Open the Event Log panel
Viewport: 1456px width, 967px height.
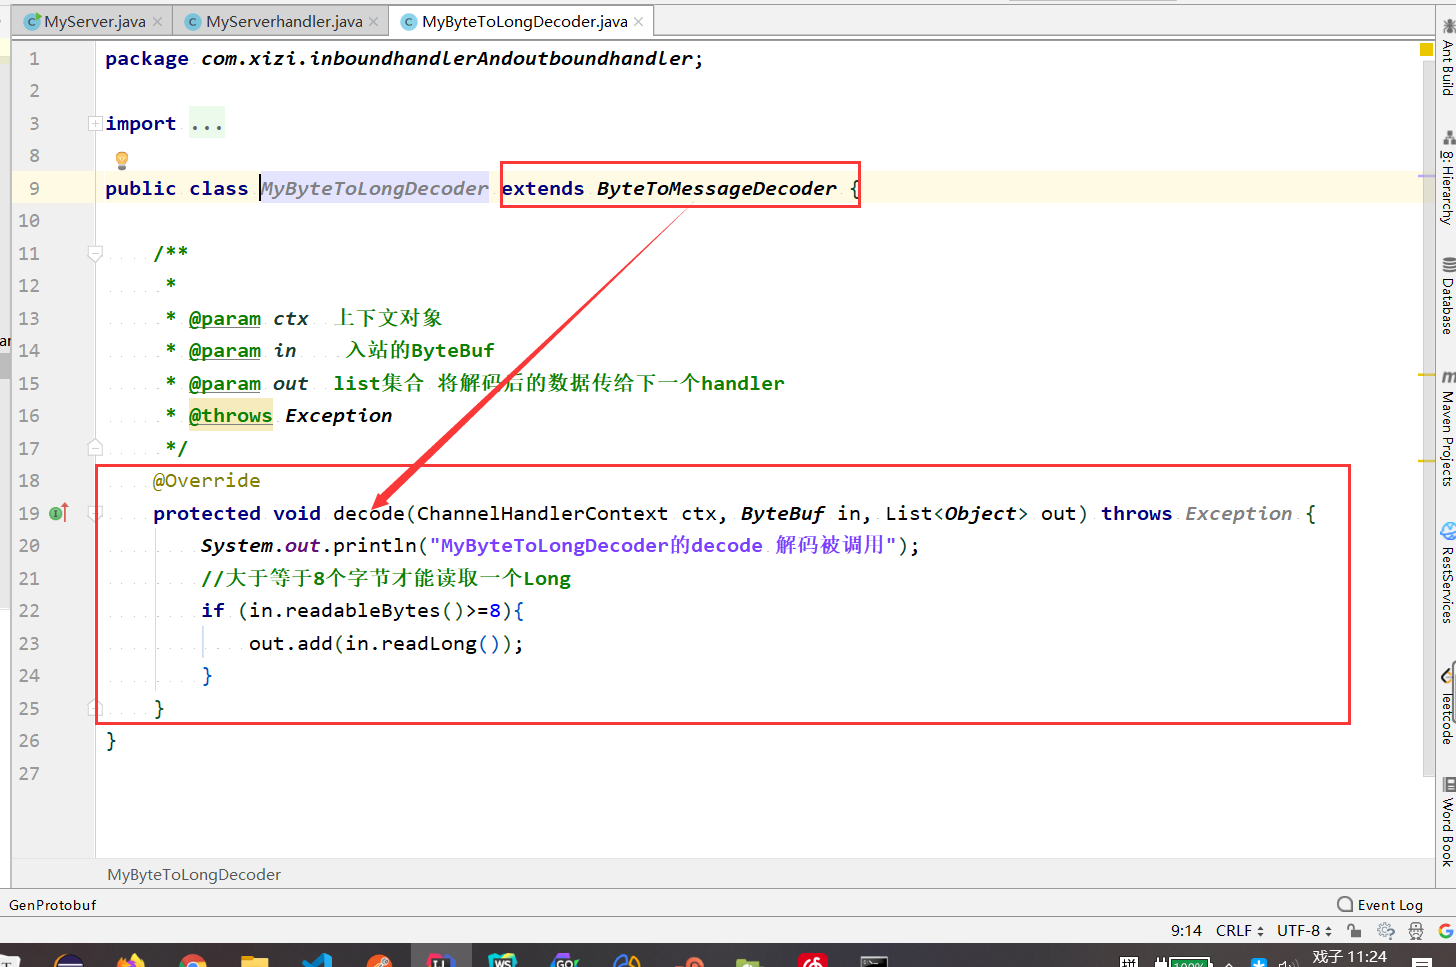point(1380,905)
